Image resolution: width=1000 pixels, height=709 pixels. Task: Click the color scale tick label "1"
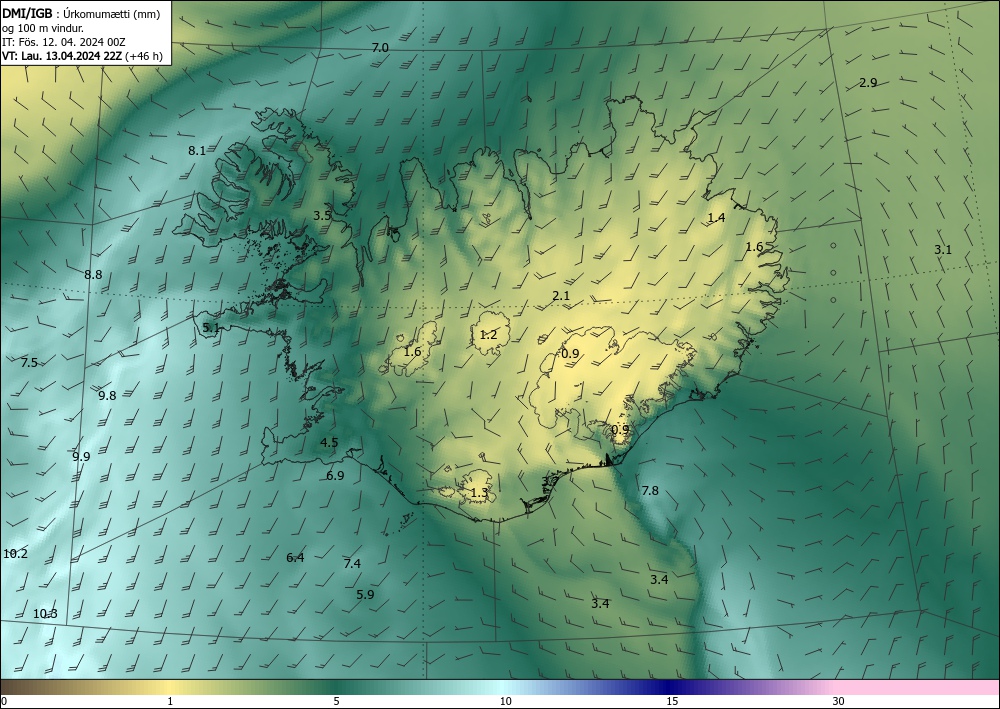pos(170,702)
